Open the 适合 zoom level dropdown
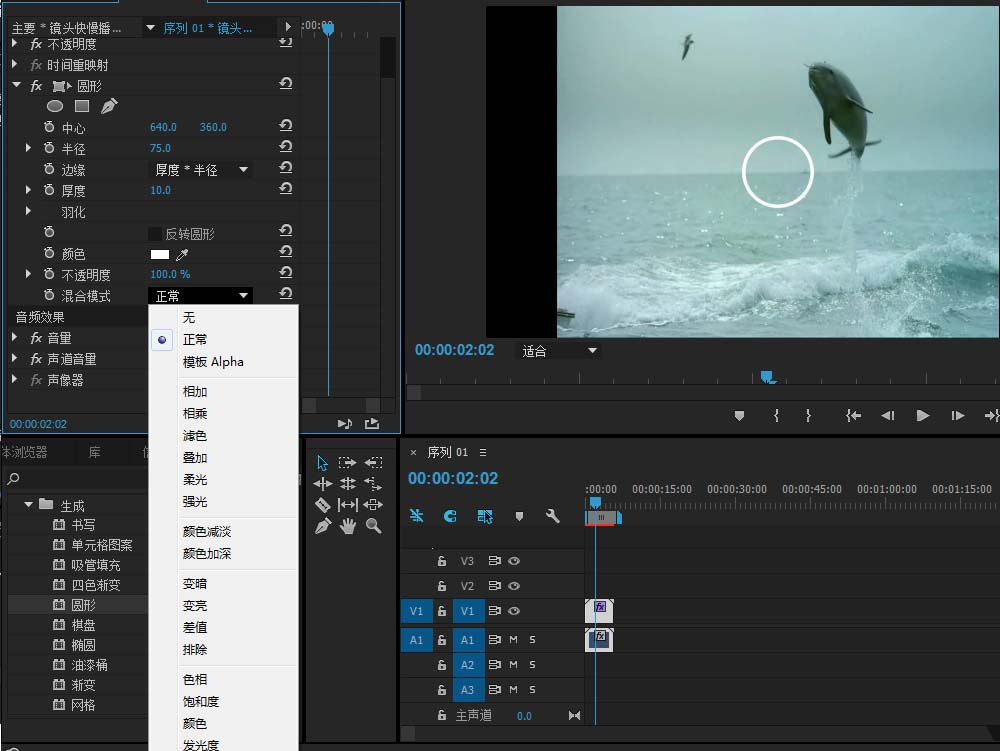 (557, 351)
